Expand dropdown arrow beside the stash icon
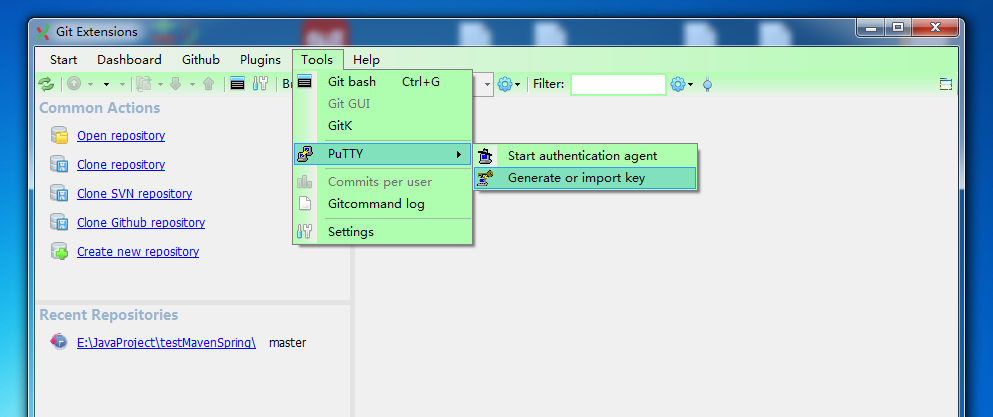The image size is (993, 417). [x=160, y=84]
